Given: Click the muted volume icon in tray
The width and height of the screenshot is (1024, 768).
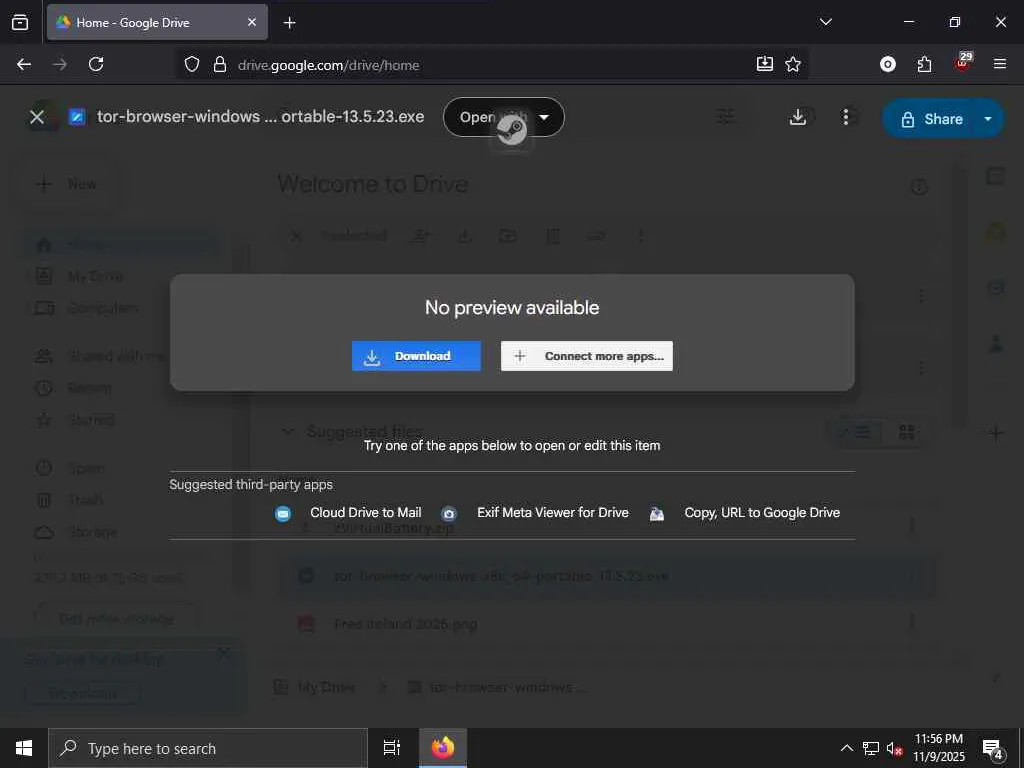Looking at the screenshot, I should [x=894, y=748].
